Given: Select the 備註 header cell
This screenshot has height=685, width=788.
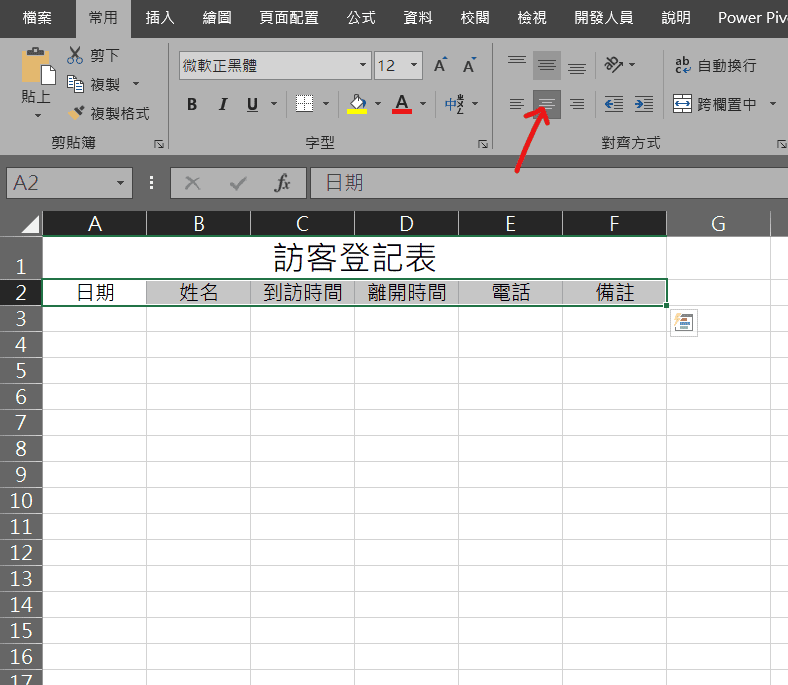Looking at the screenshot, I should tap(615, 292).
